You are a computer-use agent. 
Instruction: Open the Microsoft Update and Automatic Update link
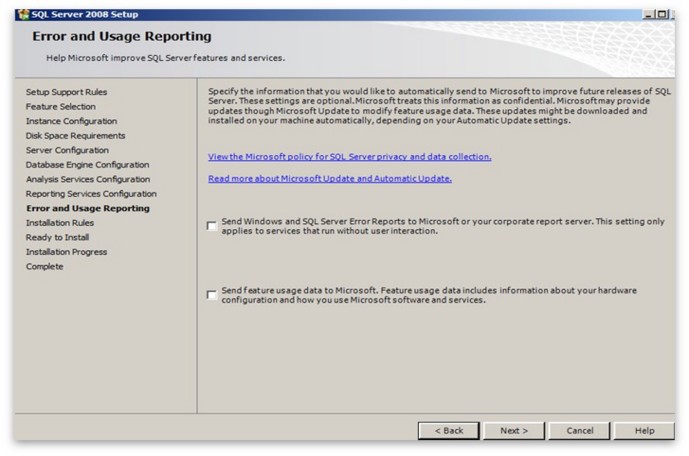[x=330, y=178]
